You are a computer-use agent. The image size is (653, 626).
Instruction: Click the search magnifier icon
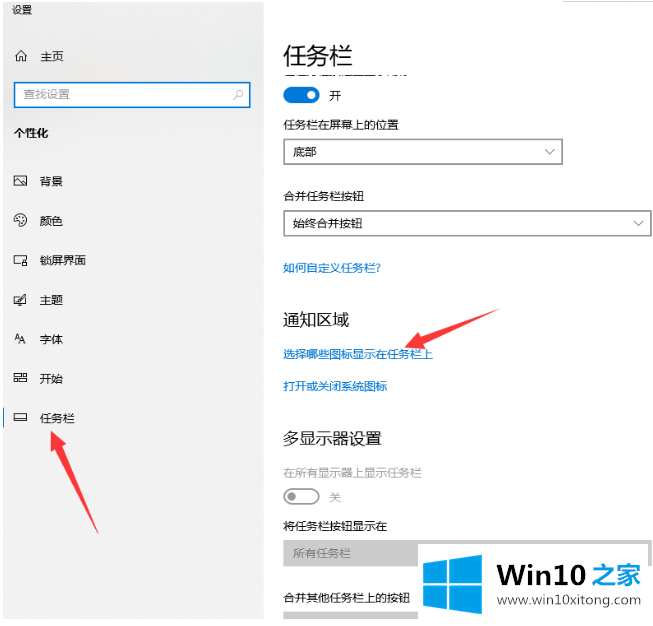238,95
